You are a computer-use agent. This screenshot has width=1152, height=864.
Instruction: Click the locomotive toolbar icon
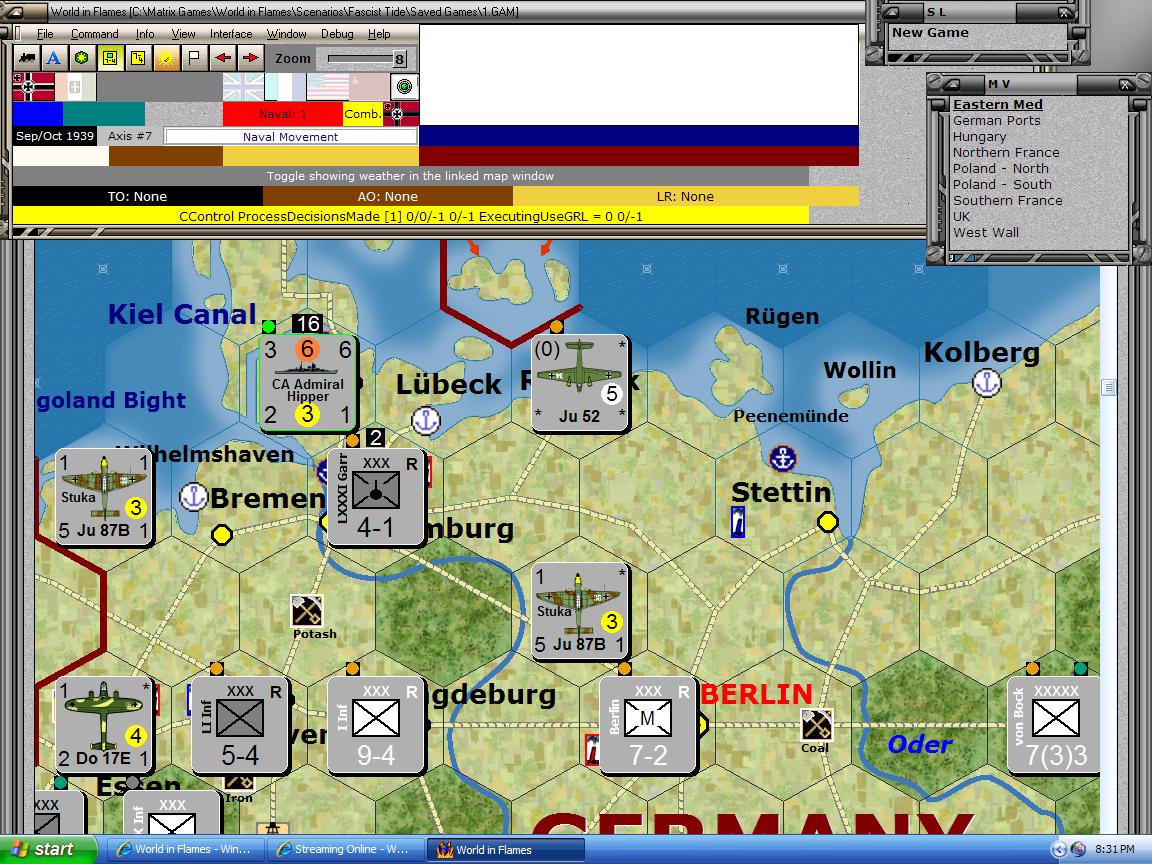click(x=26, y=58)
